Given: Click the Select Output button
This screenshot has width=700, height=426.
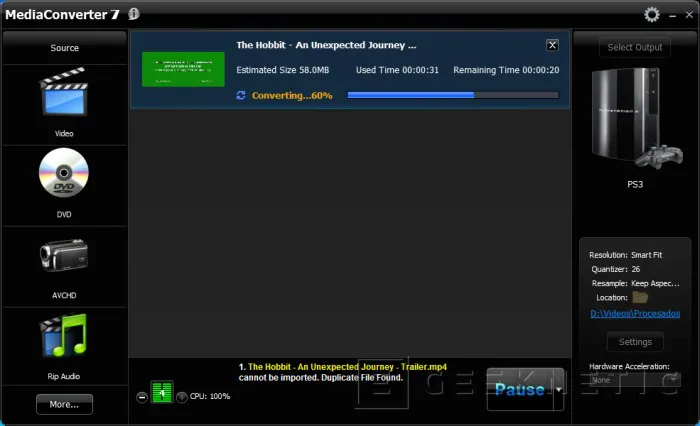Looking at the screenshot, I should coord(634,47).
